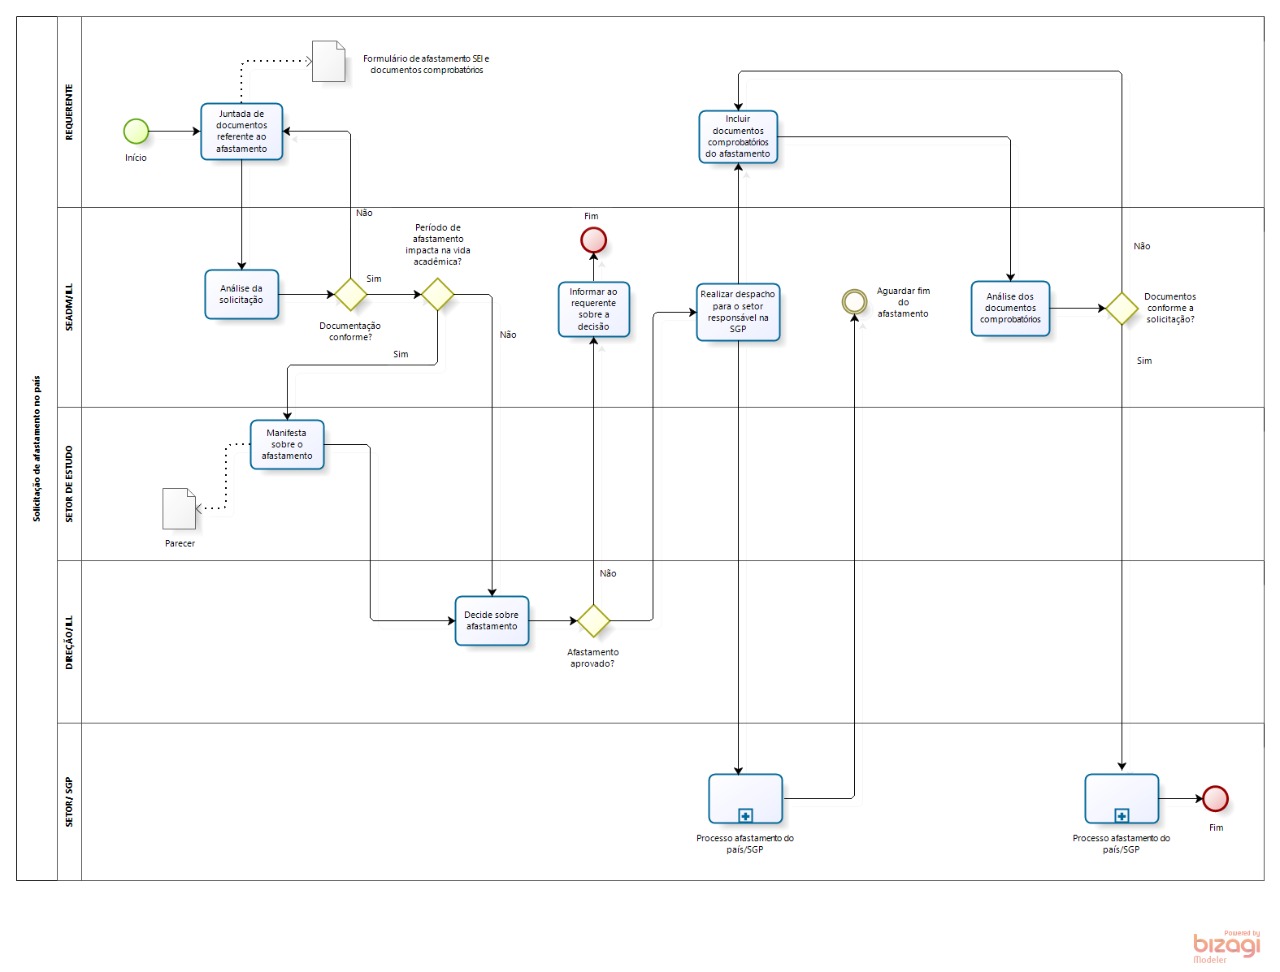The image size is (1280, 972).
Task: Select the Juntada de documentos task
Action: pyautogui.click(x=241, y=131)
